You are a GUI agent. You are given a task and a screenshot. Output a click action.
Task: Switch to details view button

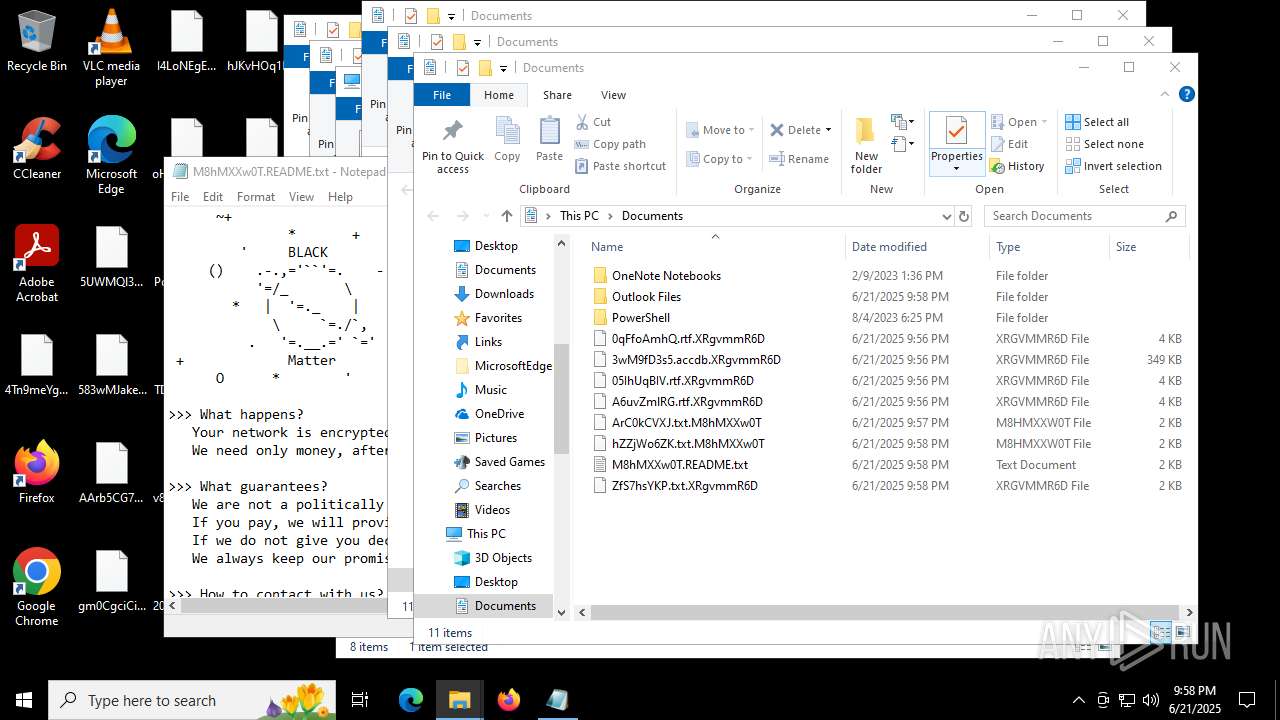click(x=1160, y=632)
